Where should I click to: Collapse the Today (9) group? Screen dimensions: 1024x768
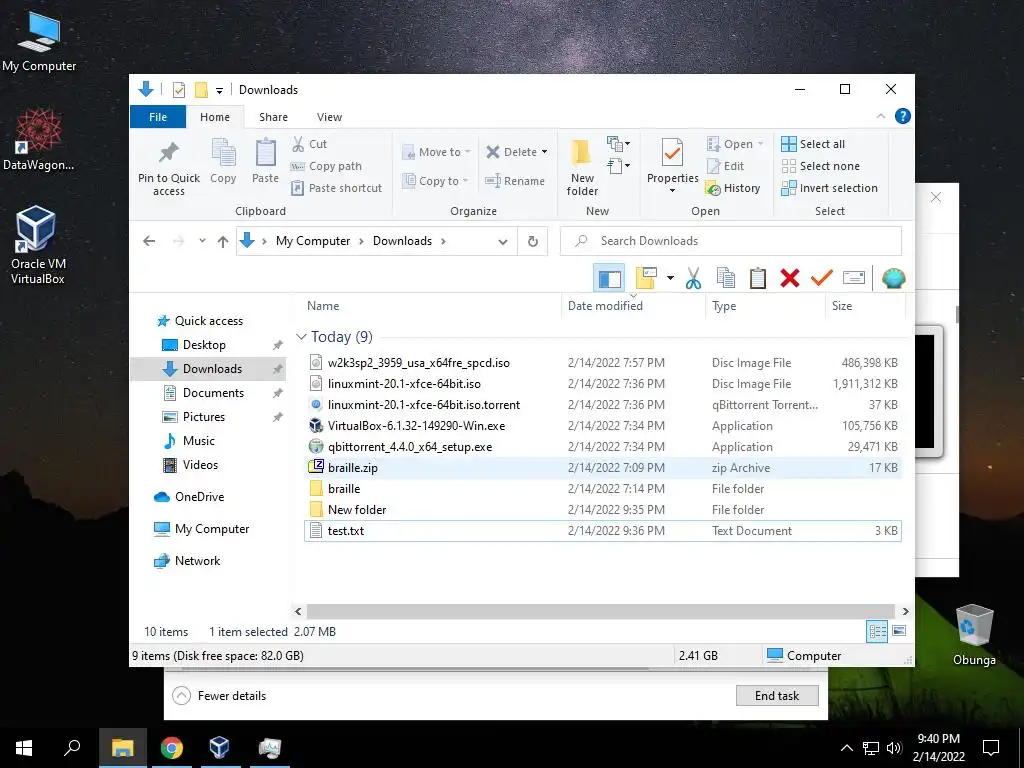[301, 337]
